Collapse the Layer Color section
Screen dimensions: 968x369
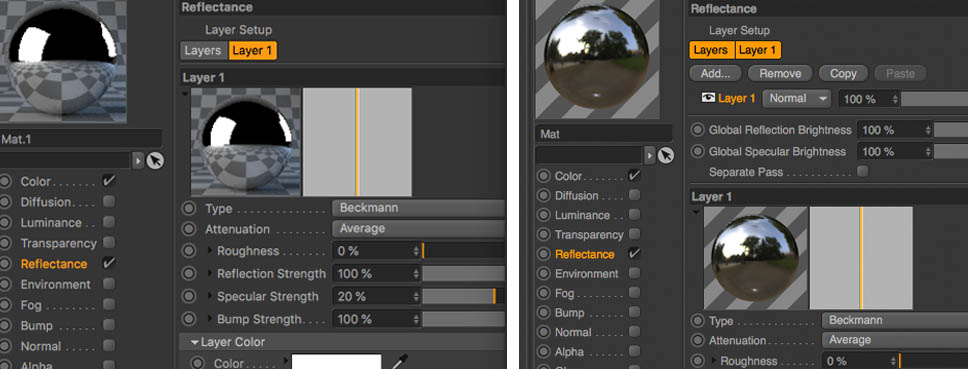click(195, 342)
